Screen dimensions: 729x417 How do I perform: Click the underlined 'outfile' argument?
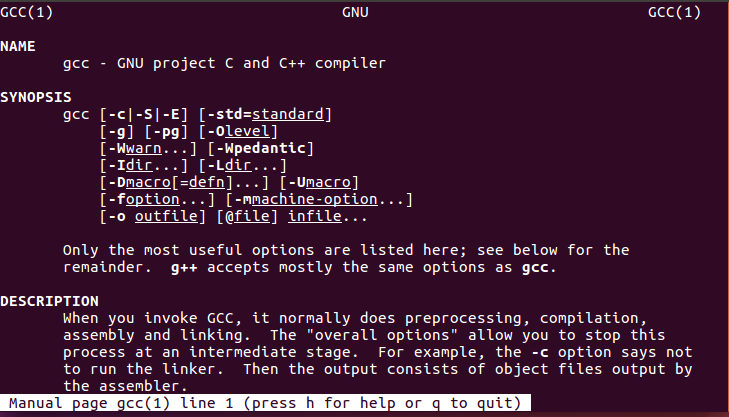coord(166,216)
